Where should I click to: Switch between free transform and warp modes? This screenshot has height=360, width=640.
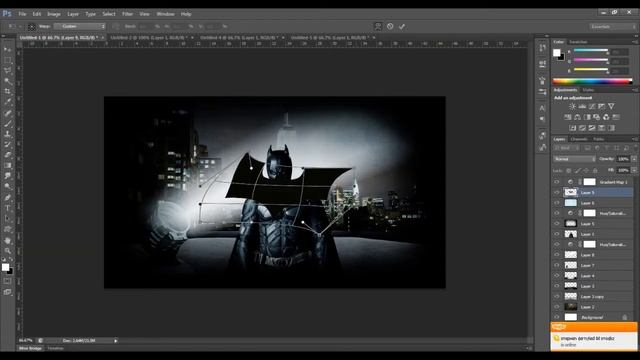(378, 27)
